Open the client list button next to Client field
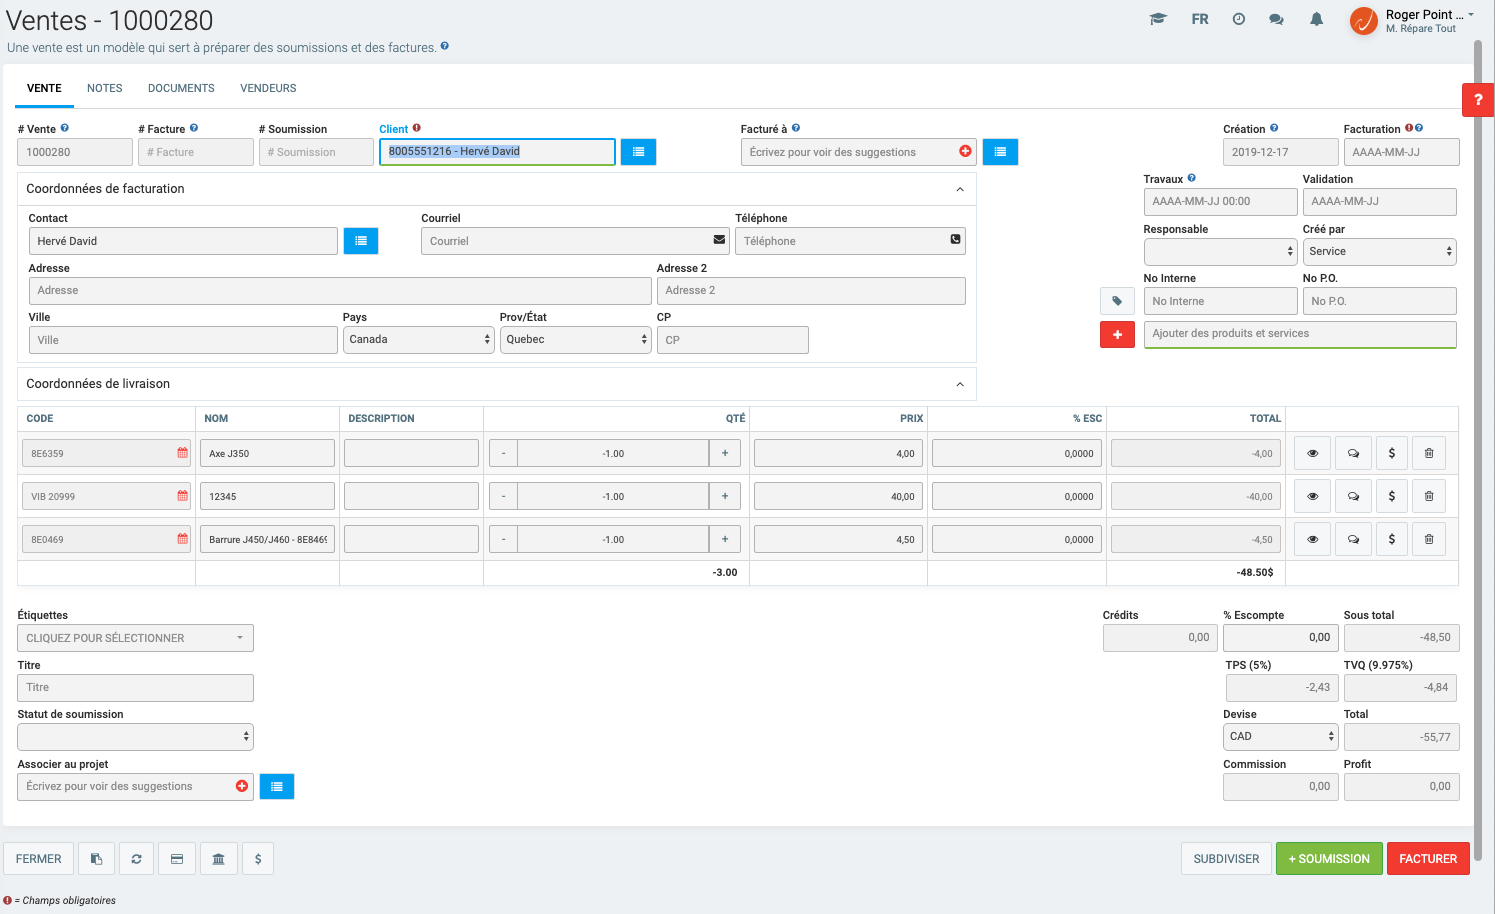 click(x=638, y=152)
